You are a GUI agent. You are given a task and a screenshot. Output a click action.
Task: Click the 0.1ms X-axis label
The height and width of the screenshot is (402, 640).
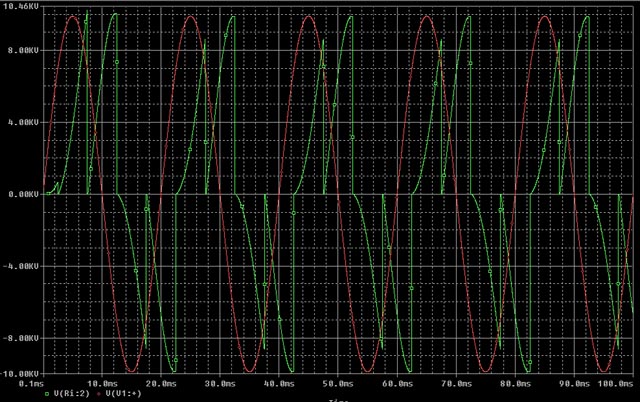click(x=31, y=384)
